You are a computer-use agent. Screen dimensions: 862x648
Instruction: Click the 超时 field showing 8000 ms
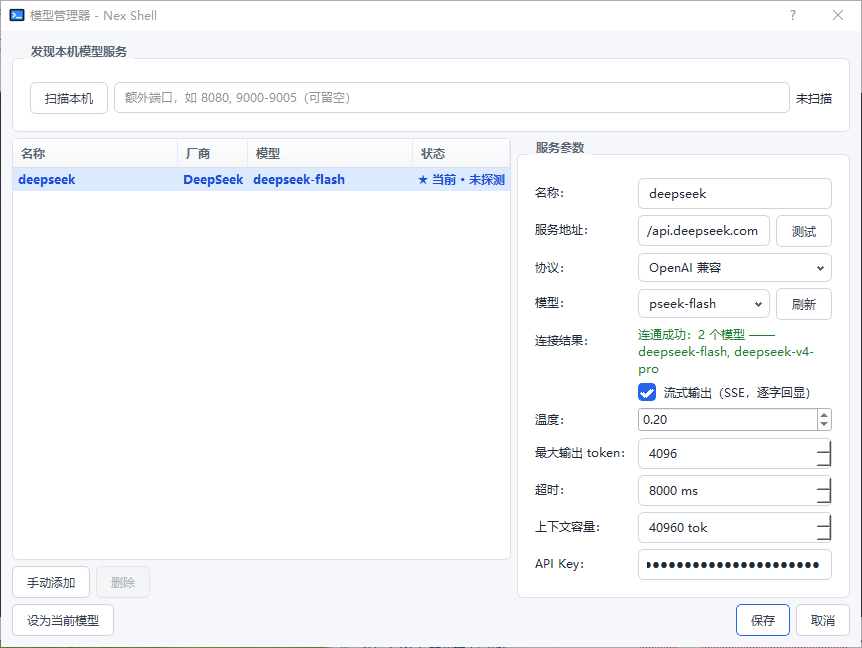point(734,490)
